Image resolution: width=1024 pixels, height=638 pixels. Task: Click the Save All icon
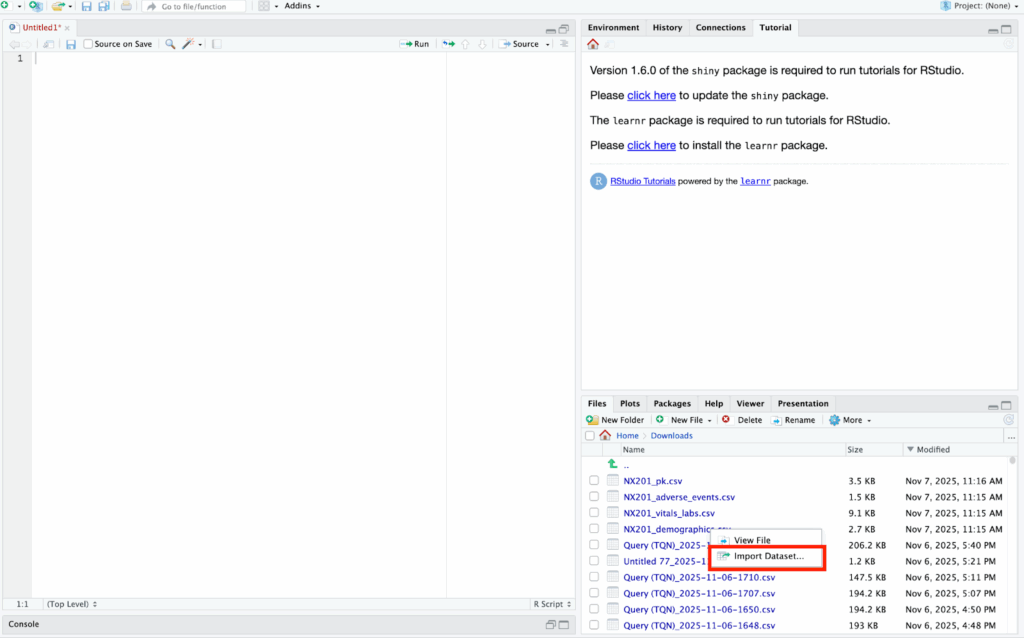[x=103, y=5]
